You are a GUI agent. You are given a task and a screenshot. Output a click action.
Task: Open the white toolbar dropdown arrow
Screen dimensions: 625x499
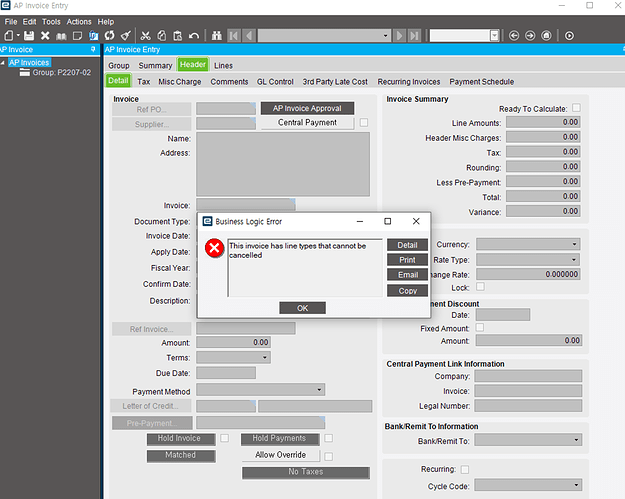(x=494, y=35)
